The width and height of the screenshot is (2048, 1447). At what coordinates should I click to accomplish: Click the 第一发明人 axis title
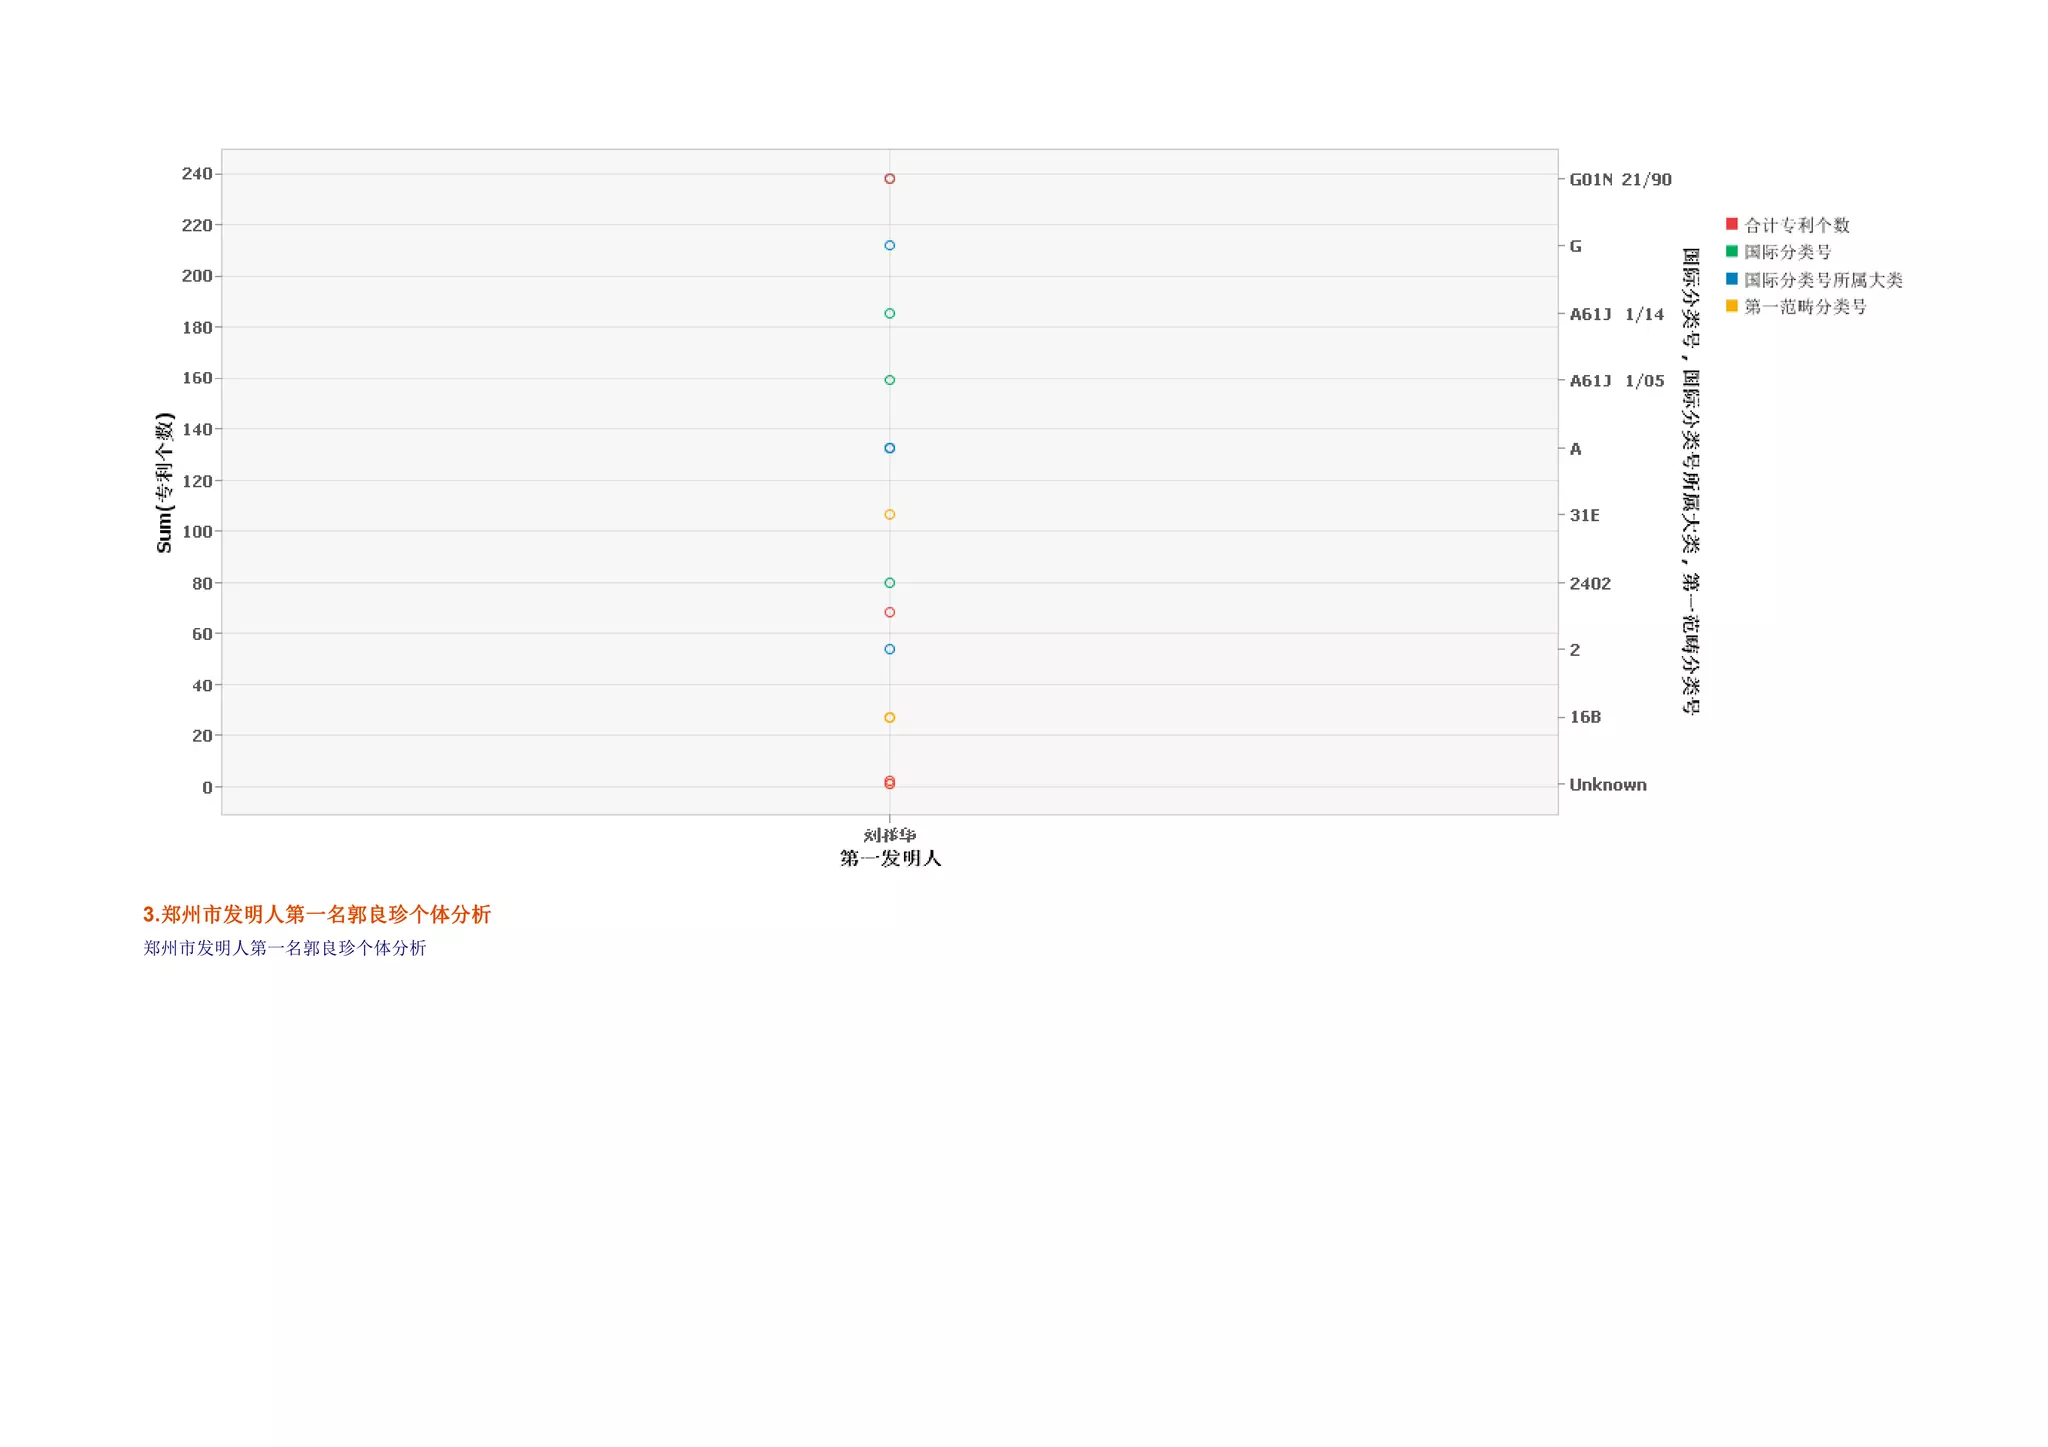889,858
